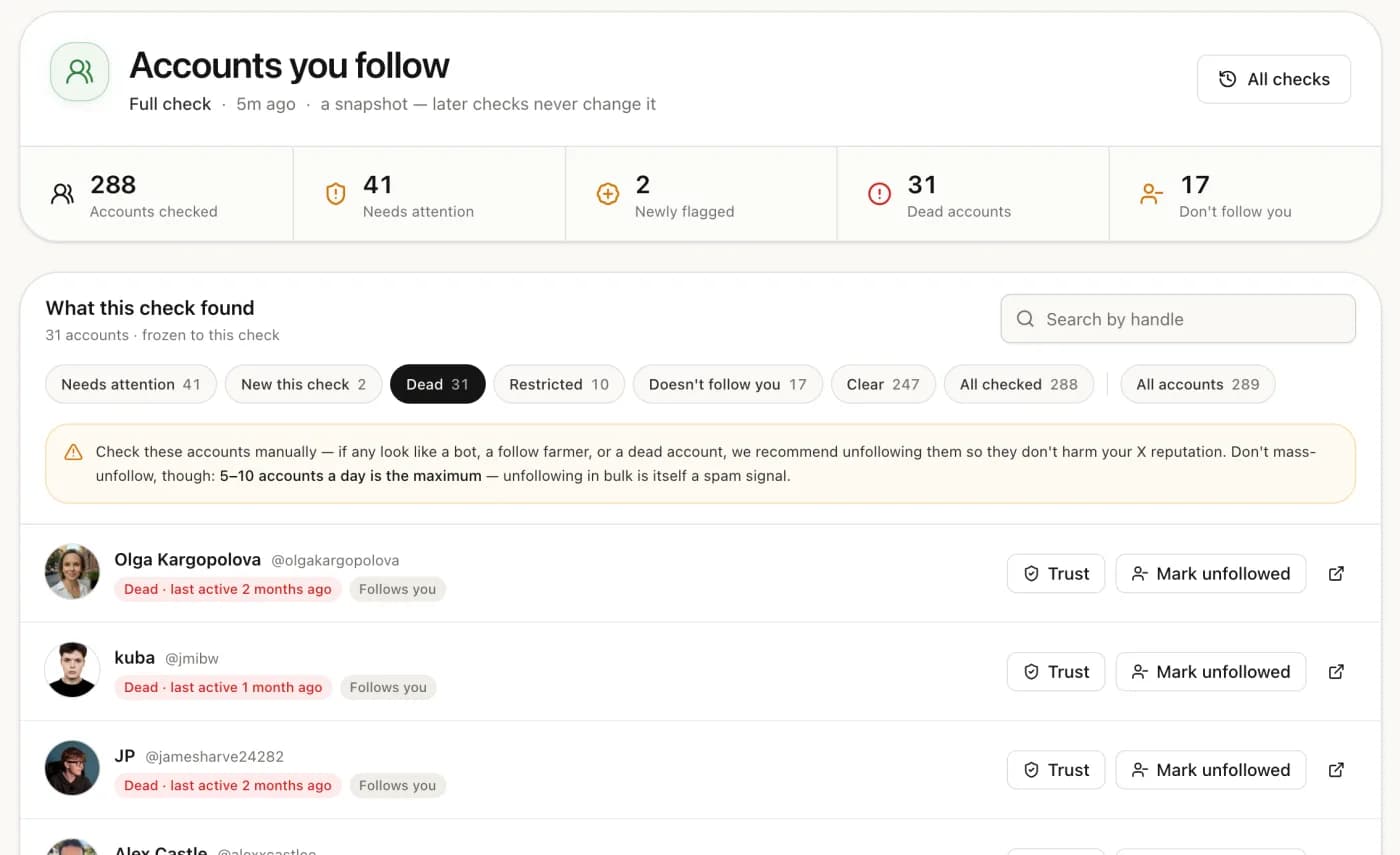Click kuba's avatar
Image resolution: width=1400 pixels, height=855 pixels.
pos(72,670)
